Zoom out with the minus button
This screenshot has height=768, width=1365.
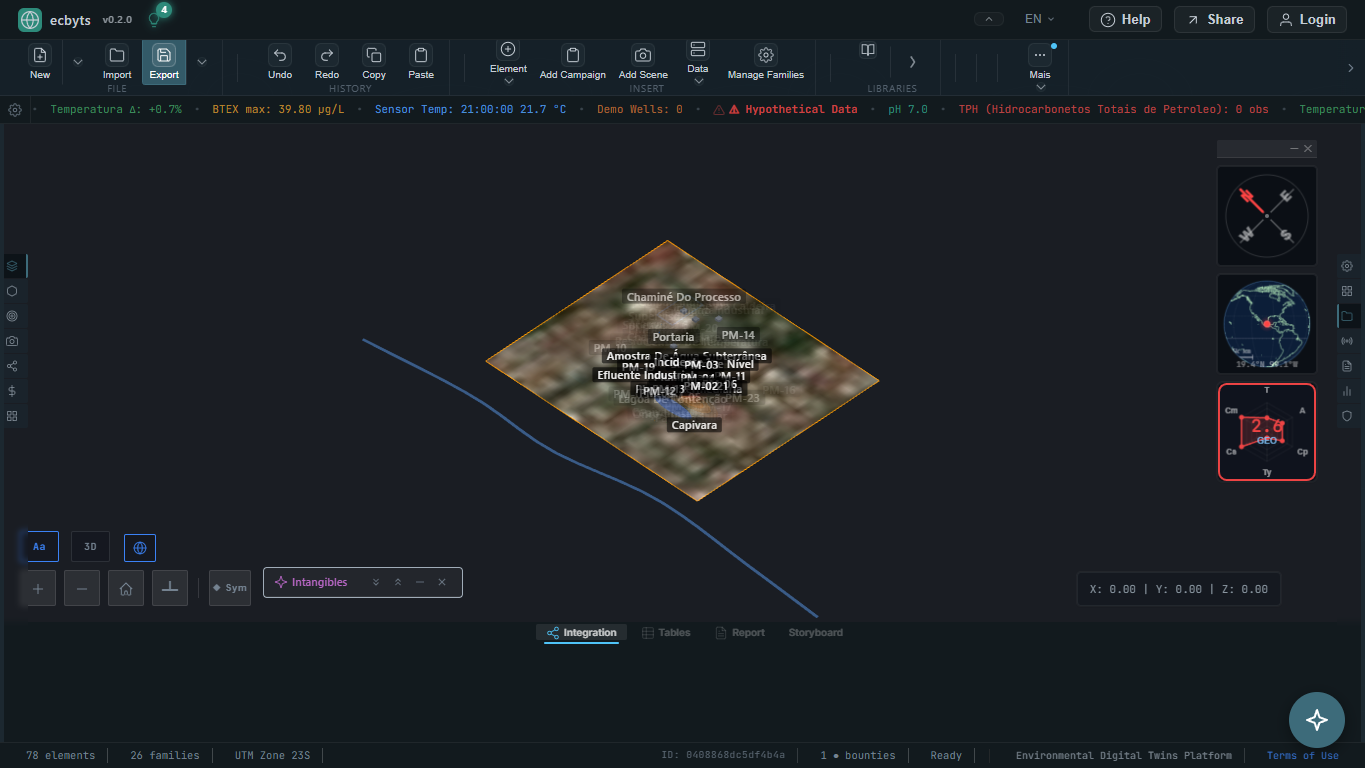point(82,588)
